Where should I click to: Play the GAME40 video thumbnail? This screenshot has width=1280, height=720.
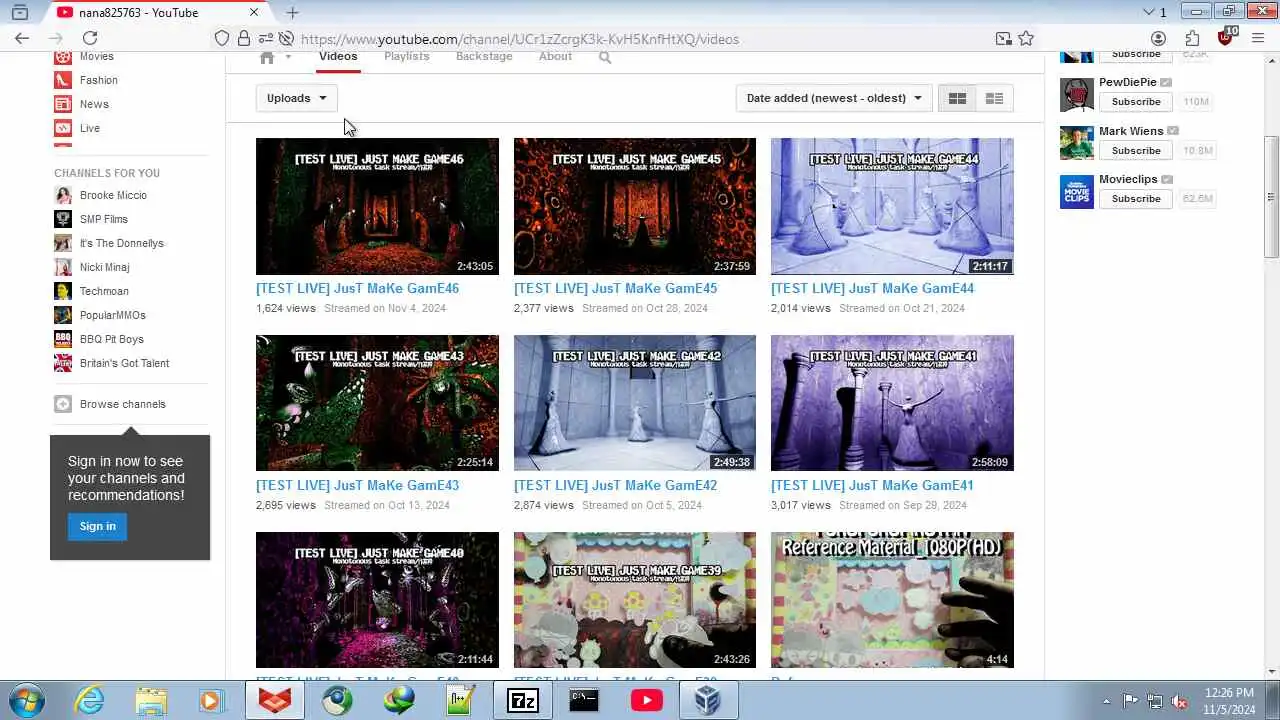[377, 600]
